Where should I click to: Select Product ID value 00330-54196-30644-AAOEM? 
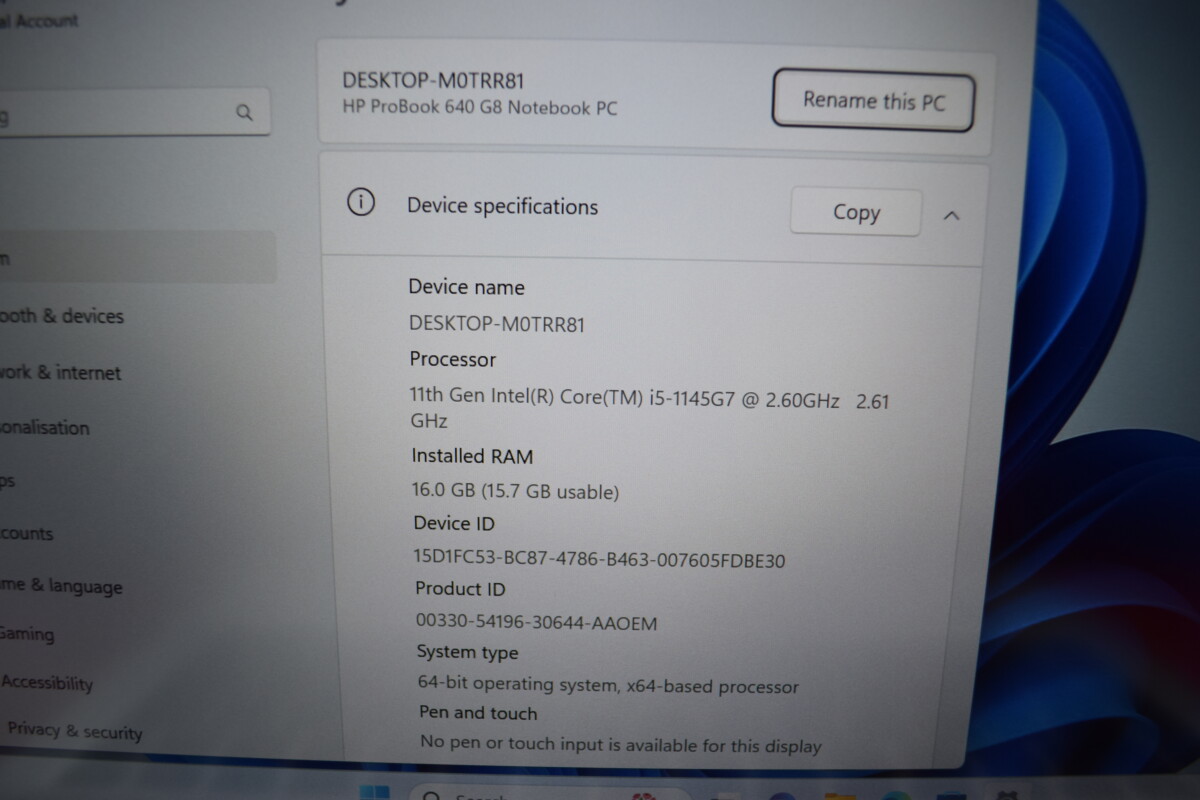(536, 623)
